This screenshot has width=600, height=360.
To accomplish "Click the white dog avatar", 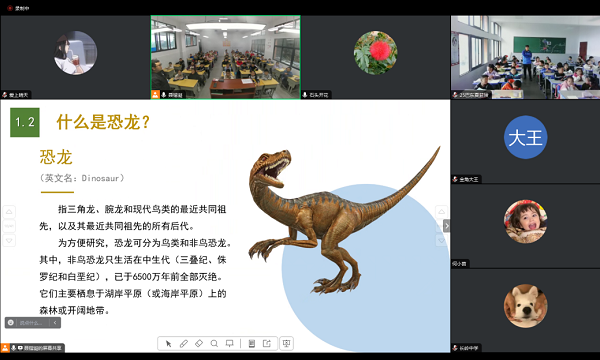I will [525, 306].
